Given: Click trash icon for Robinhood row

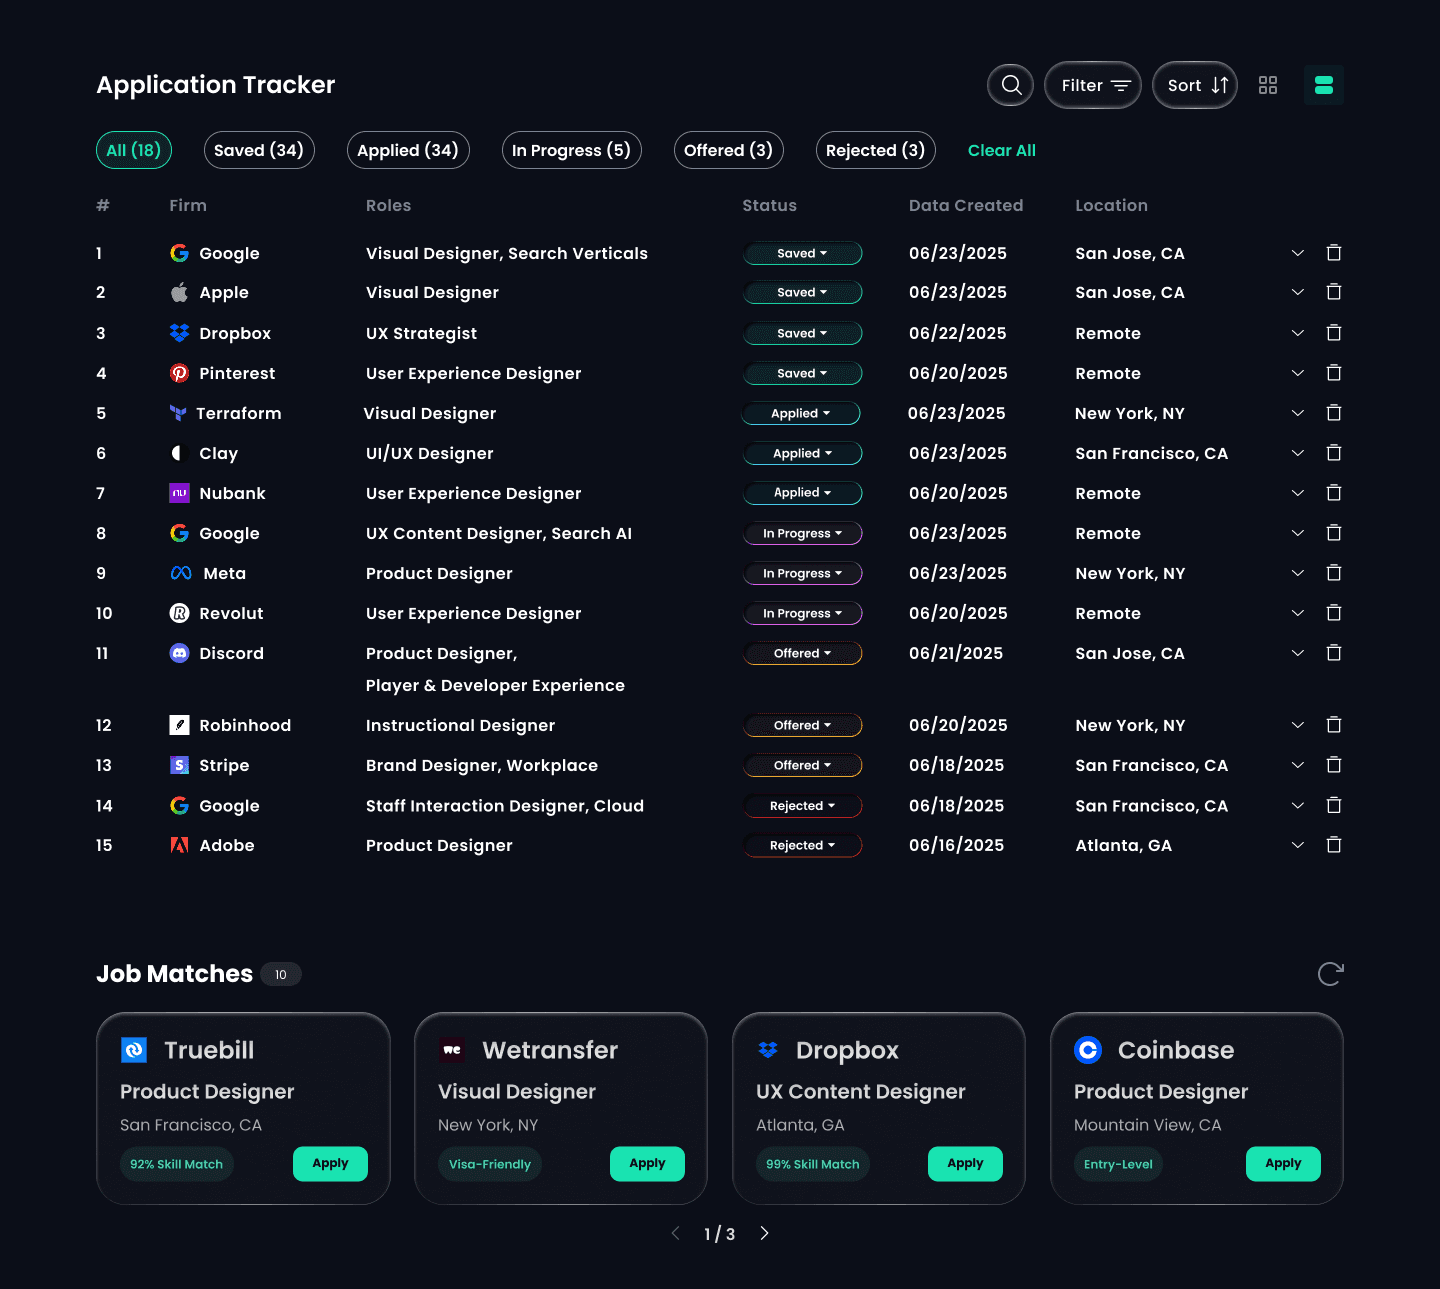Looking at the screenshot, I should pos(1333,725).
